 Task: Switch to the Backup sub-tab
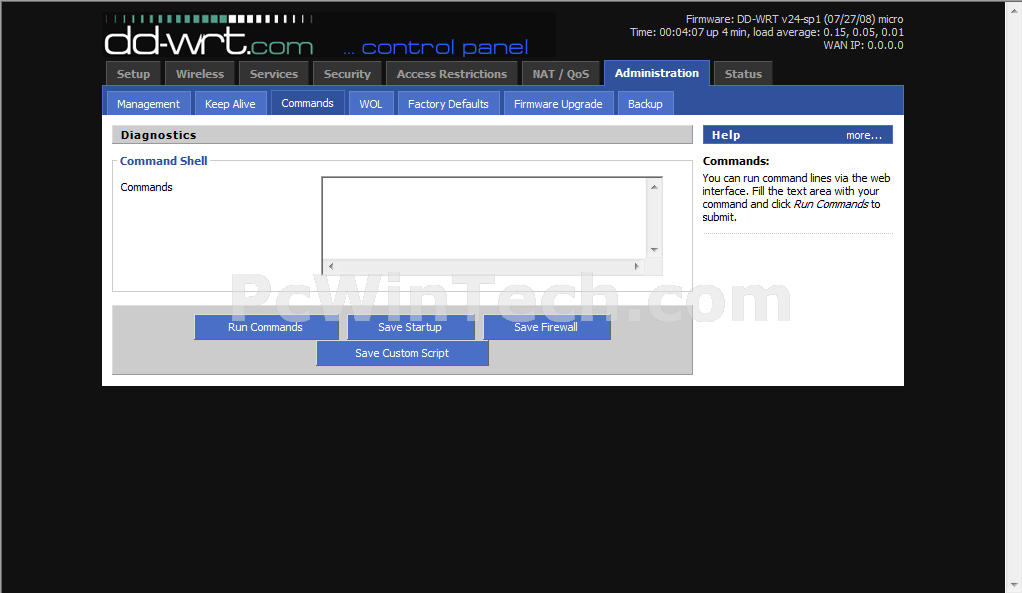point(645,104)
